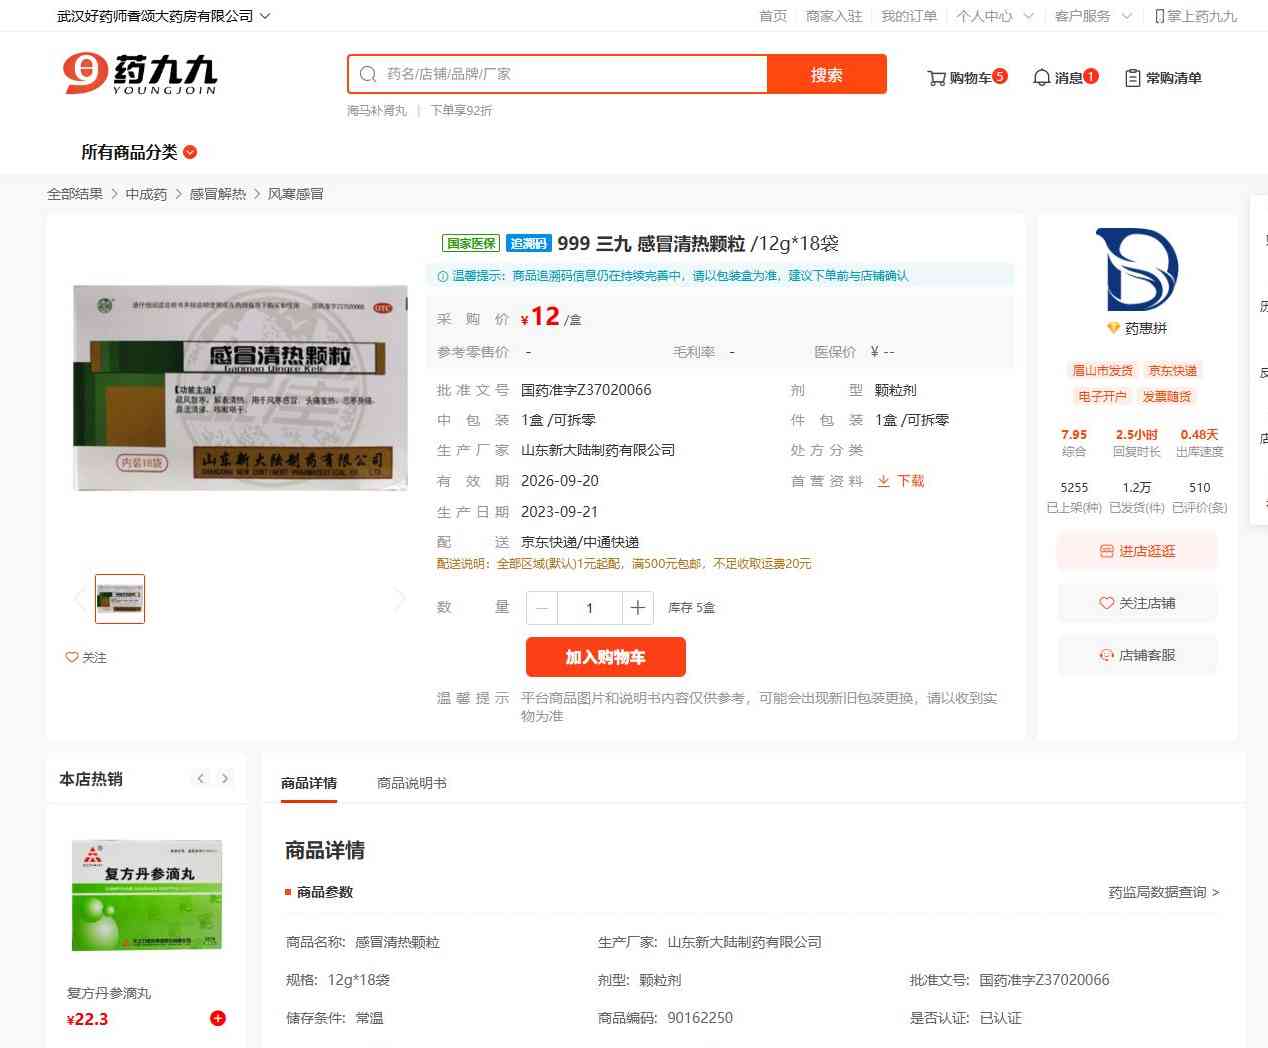Screen dimensions: 1268x1048
Task: Click the 药惠拼 store logo
Action: pos(1137,270)
